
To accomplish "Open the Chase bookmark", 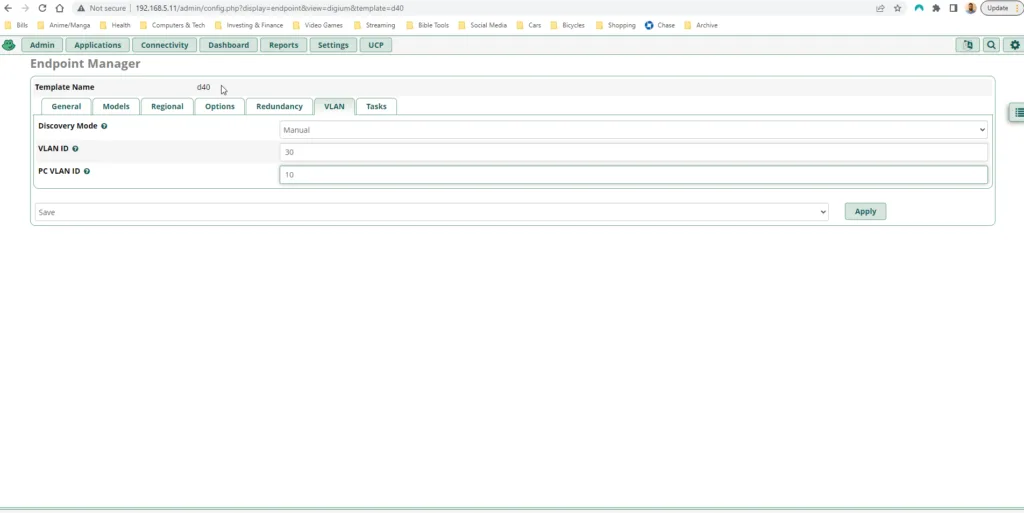I will tap(660, 25).
